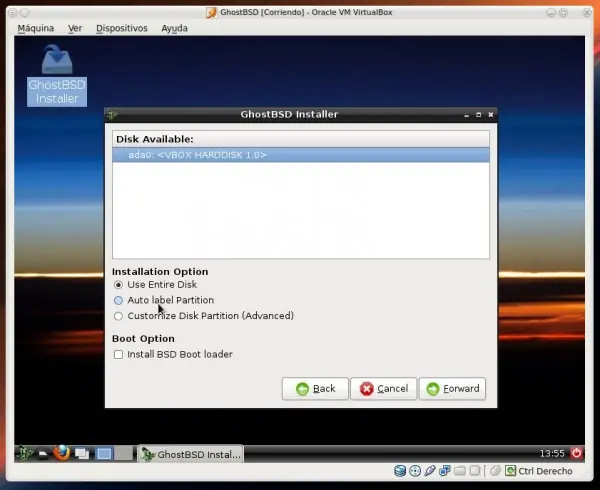Click the Back button
The image size is (600, 490).
315,389
